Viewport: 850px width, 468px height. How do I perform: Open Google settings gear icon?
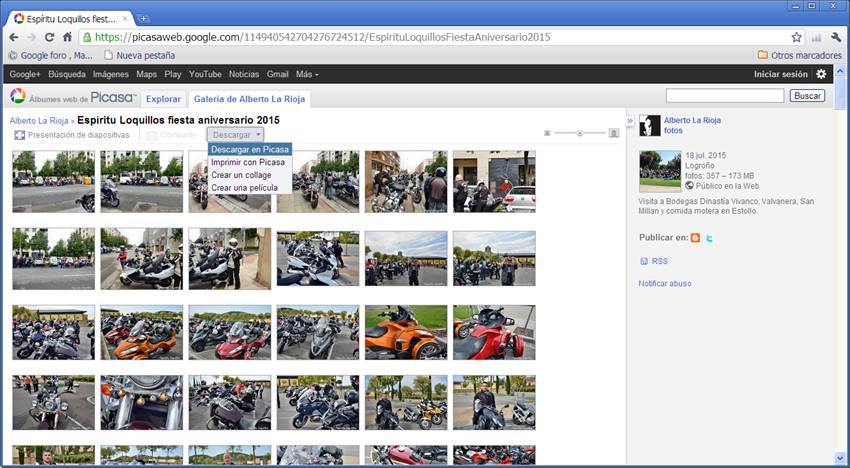pyautogui.click(x=821, y=74)
